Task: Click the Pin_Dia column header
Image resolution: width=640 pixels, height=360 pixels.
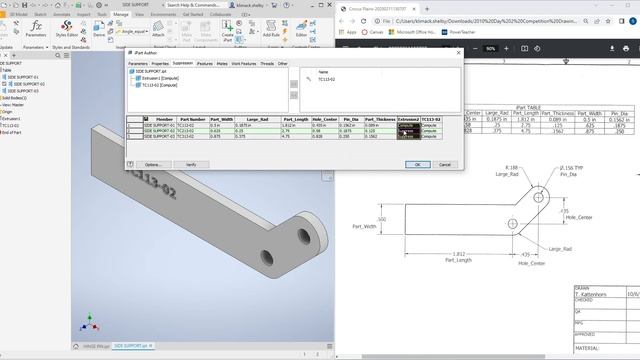Action: [351, 119]
